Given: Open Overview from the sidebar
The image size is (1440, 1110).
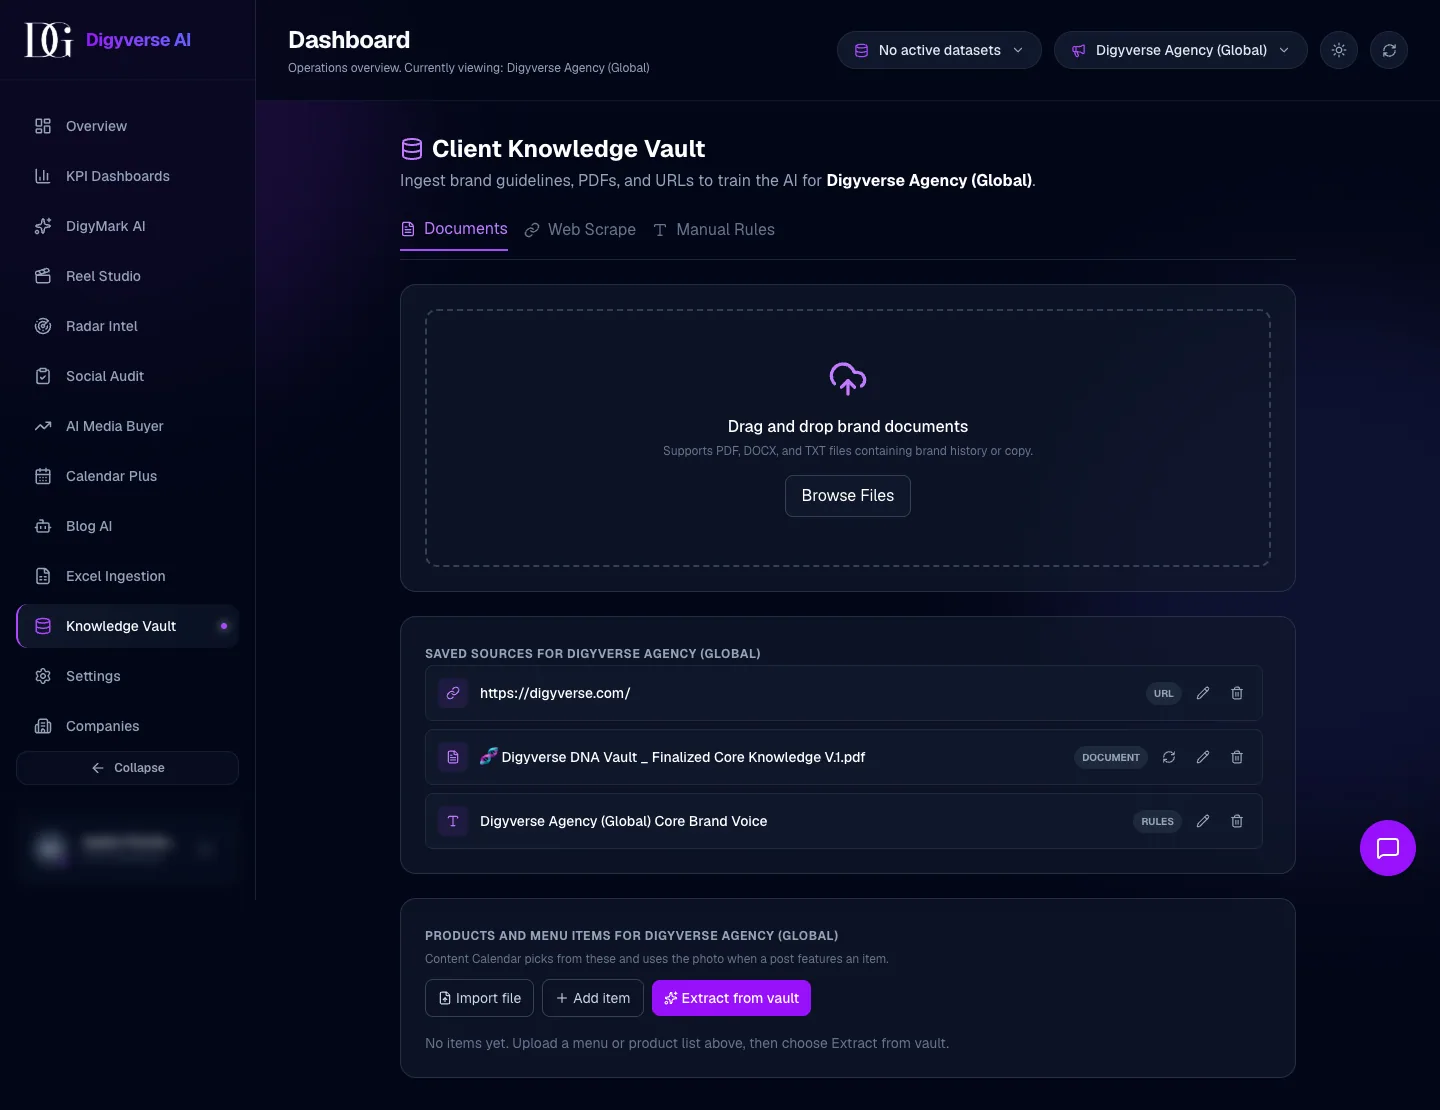Looking at the screenshot, I should [x=127, y=126].
